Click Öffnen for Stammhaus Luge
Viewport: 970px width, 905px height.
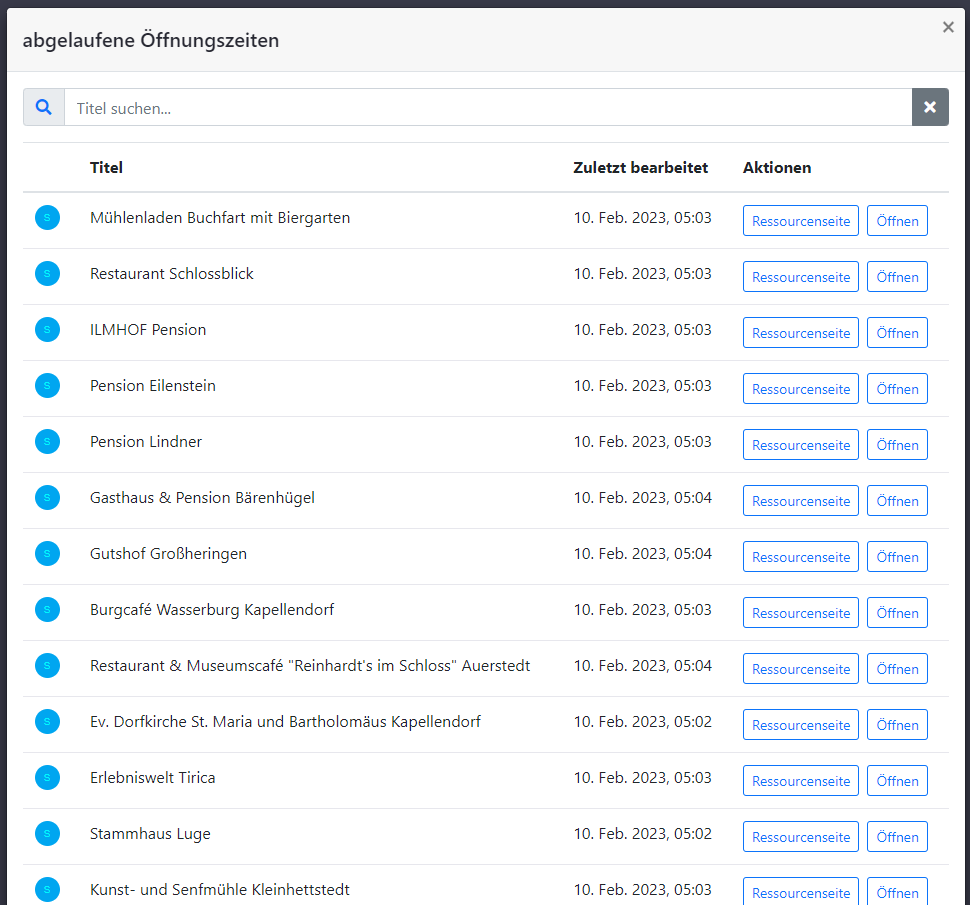(x=897, y=836)
